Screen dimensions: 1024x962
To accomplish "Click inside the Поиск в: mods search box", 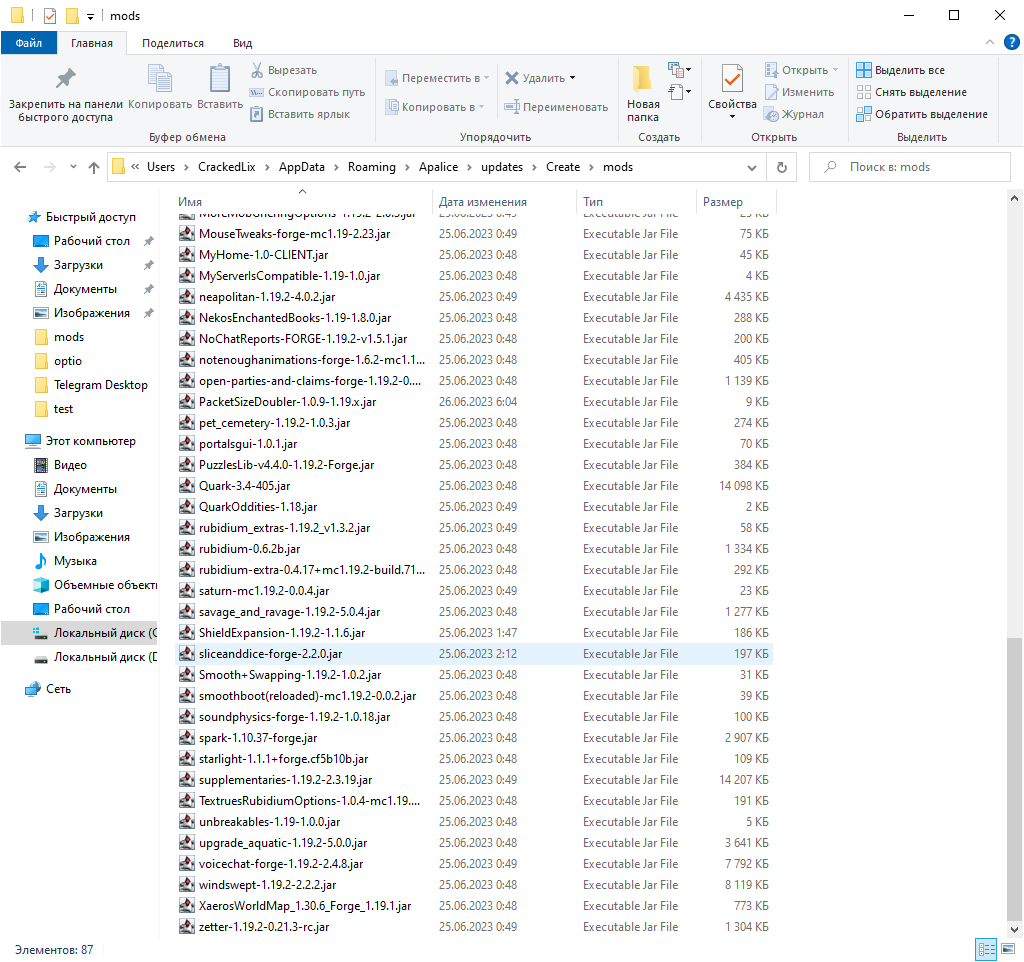I will (910, 166).
